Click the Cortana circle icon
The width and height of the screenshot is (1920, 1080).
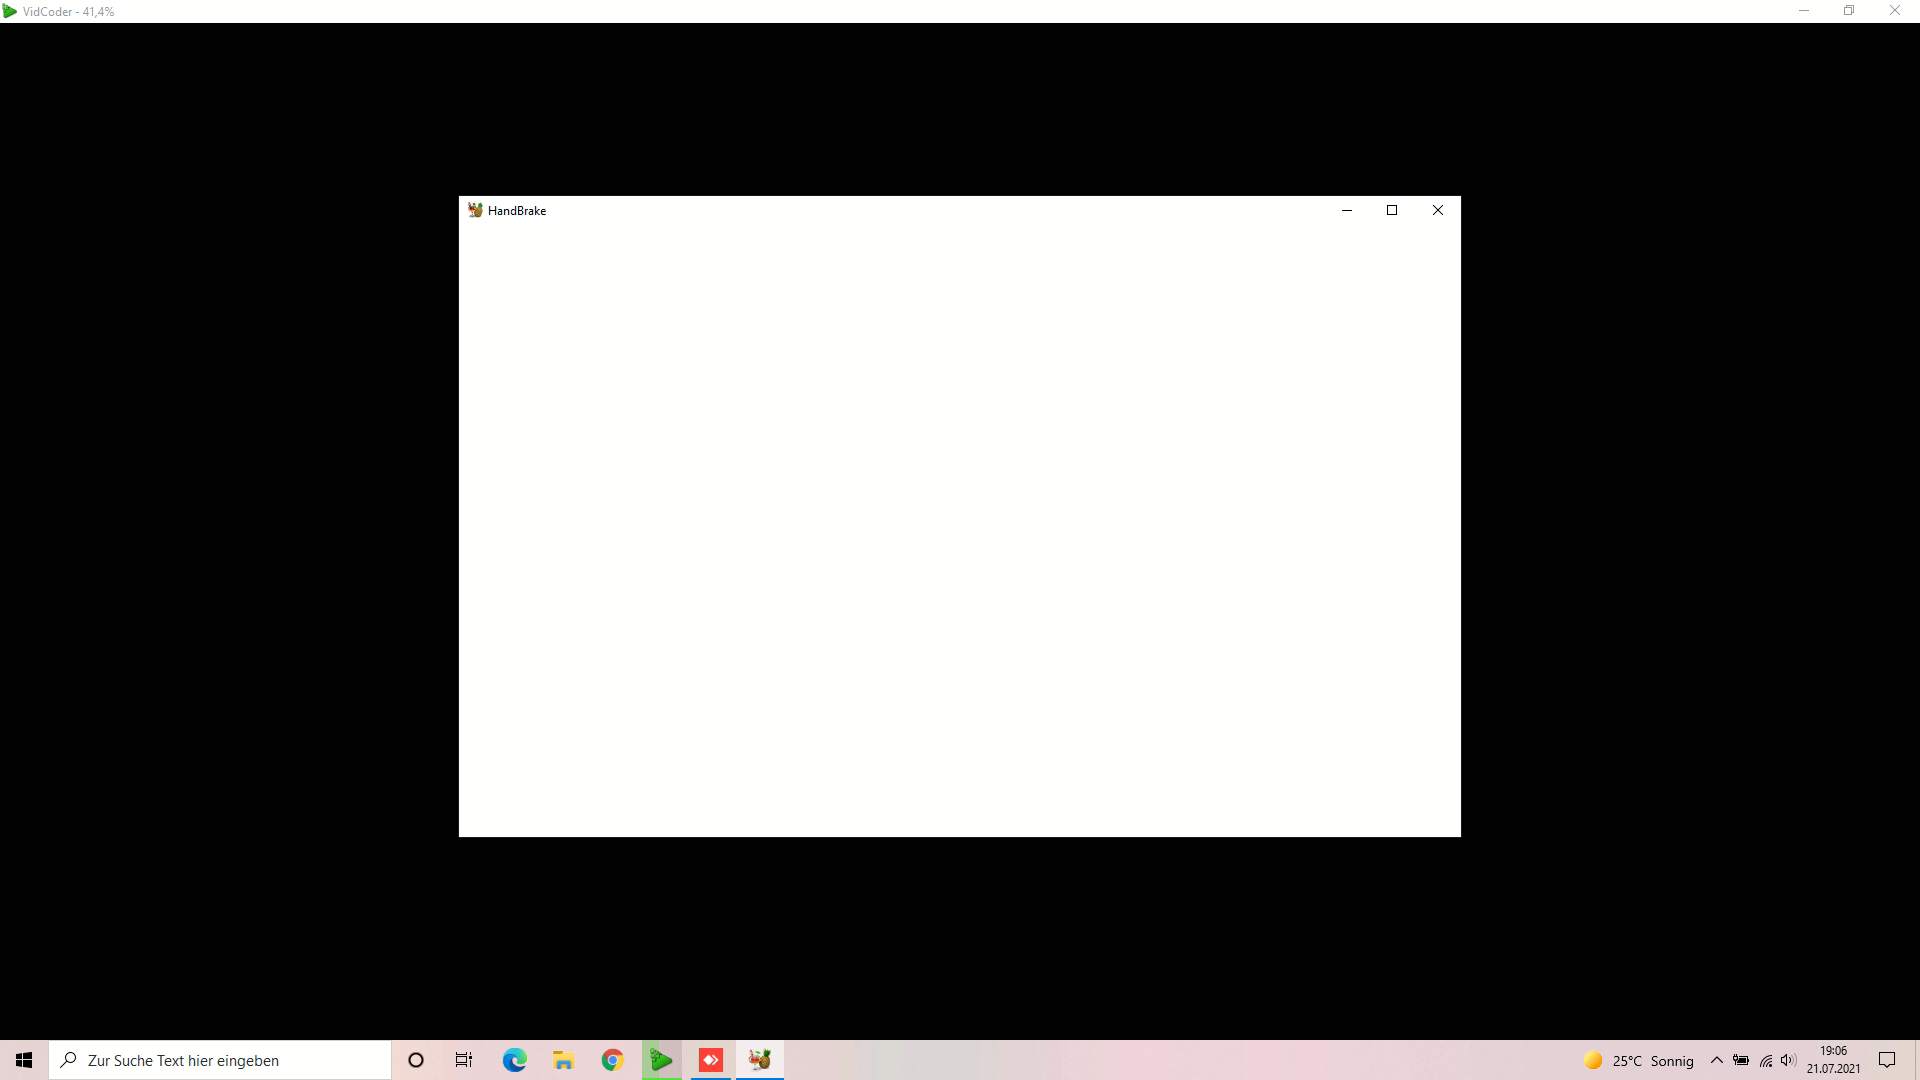[x=416, y=1060]
